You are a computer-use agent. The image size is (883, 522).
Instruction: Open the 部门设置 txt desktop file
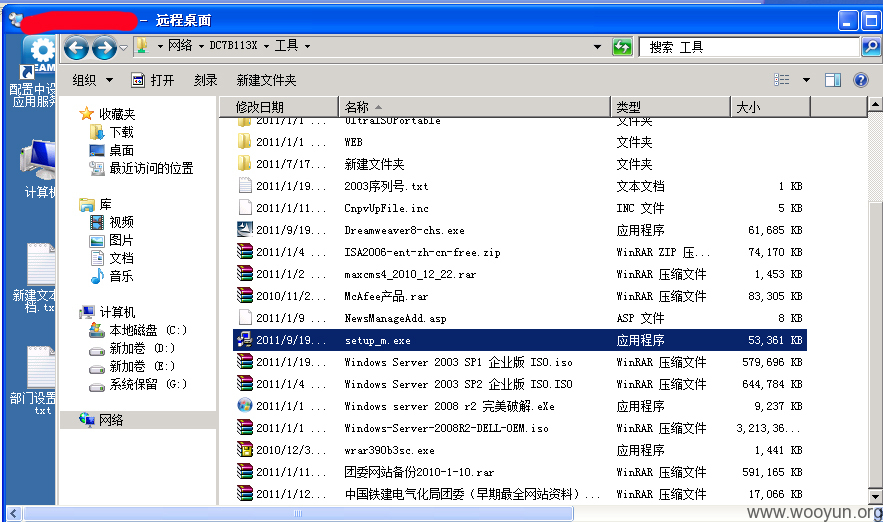(x=35, y=381)
